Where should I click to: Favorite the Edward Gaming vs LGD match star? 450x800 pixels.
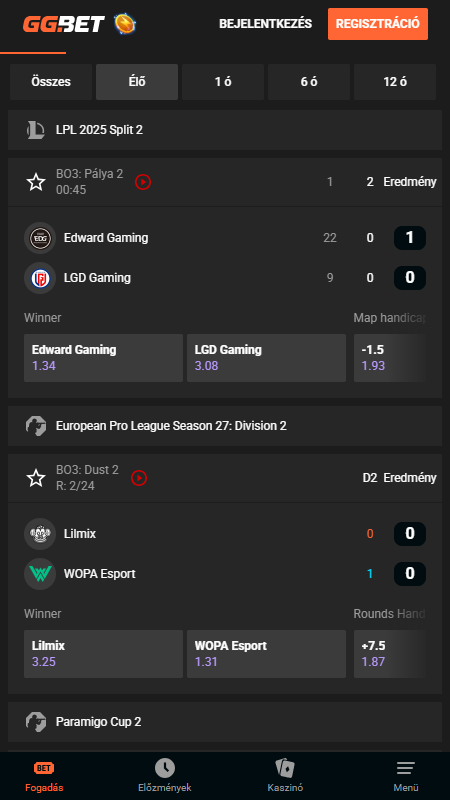point(36,182)
